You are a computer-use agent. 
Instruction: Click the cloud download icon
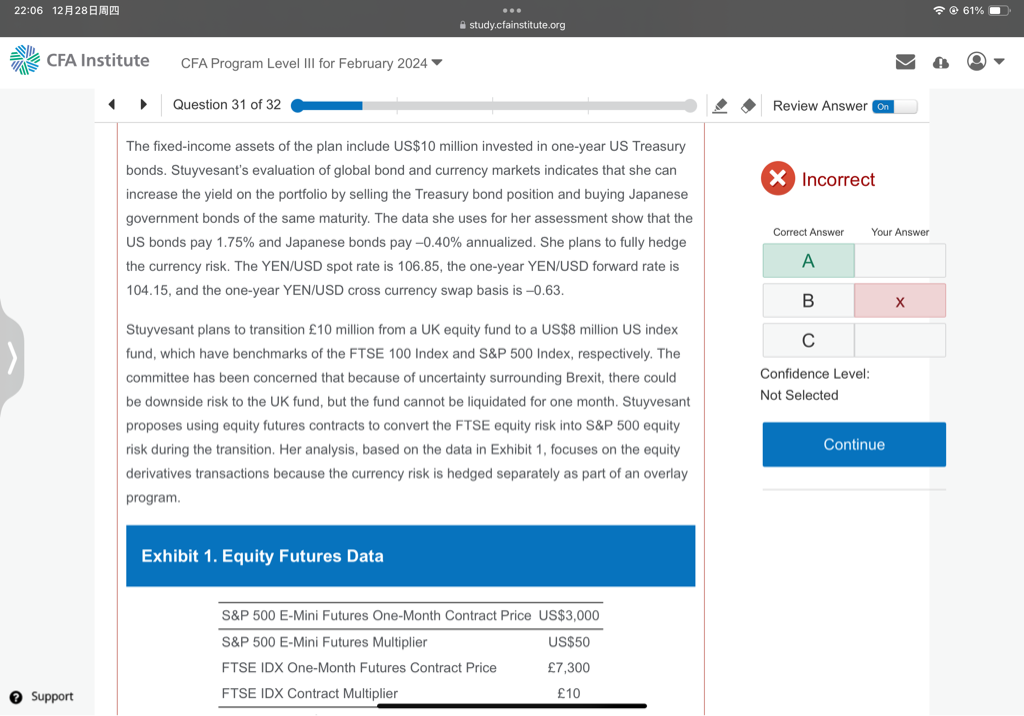tap(940, 62)
